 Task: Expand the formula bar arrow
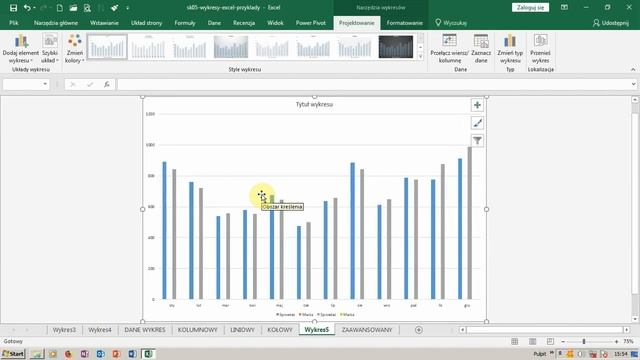[633, 84]
